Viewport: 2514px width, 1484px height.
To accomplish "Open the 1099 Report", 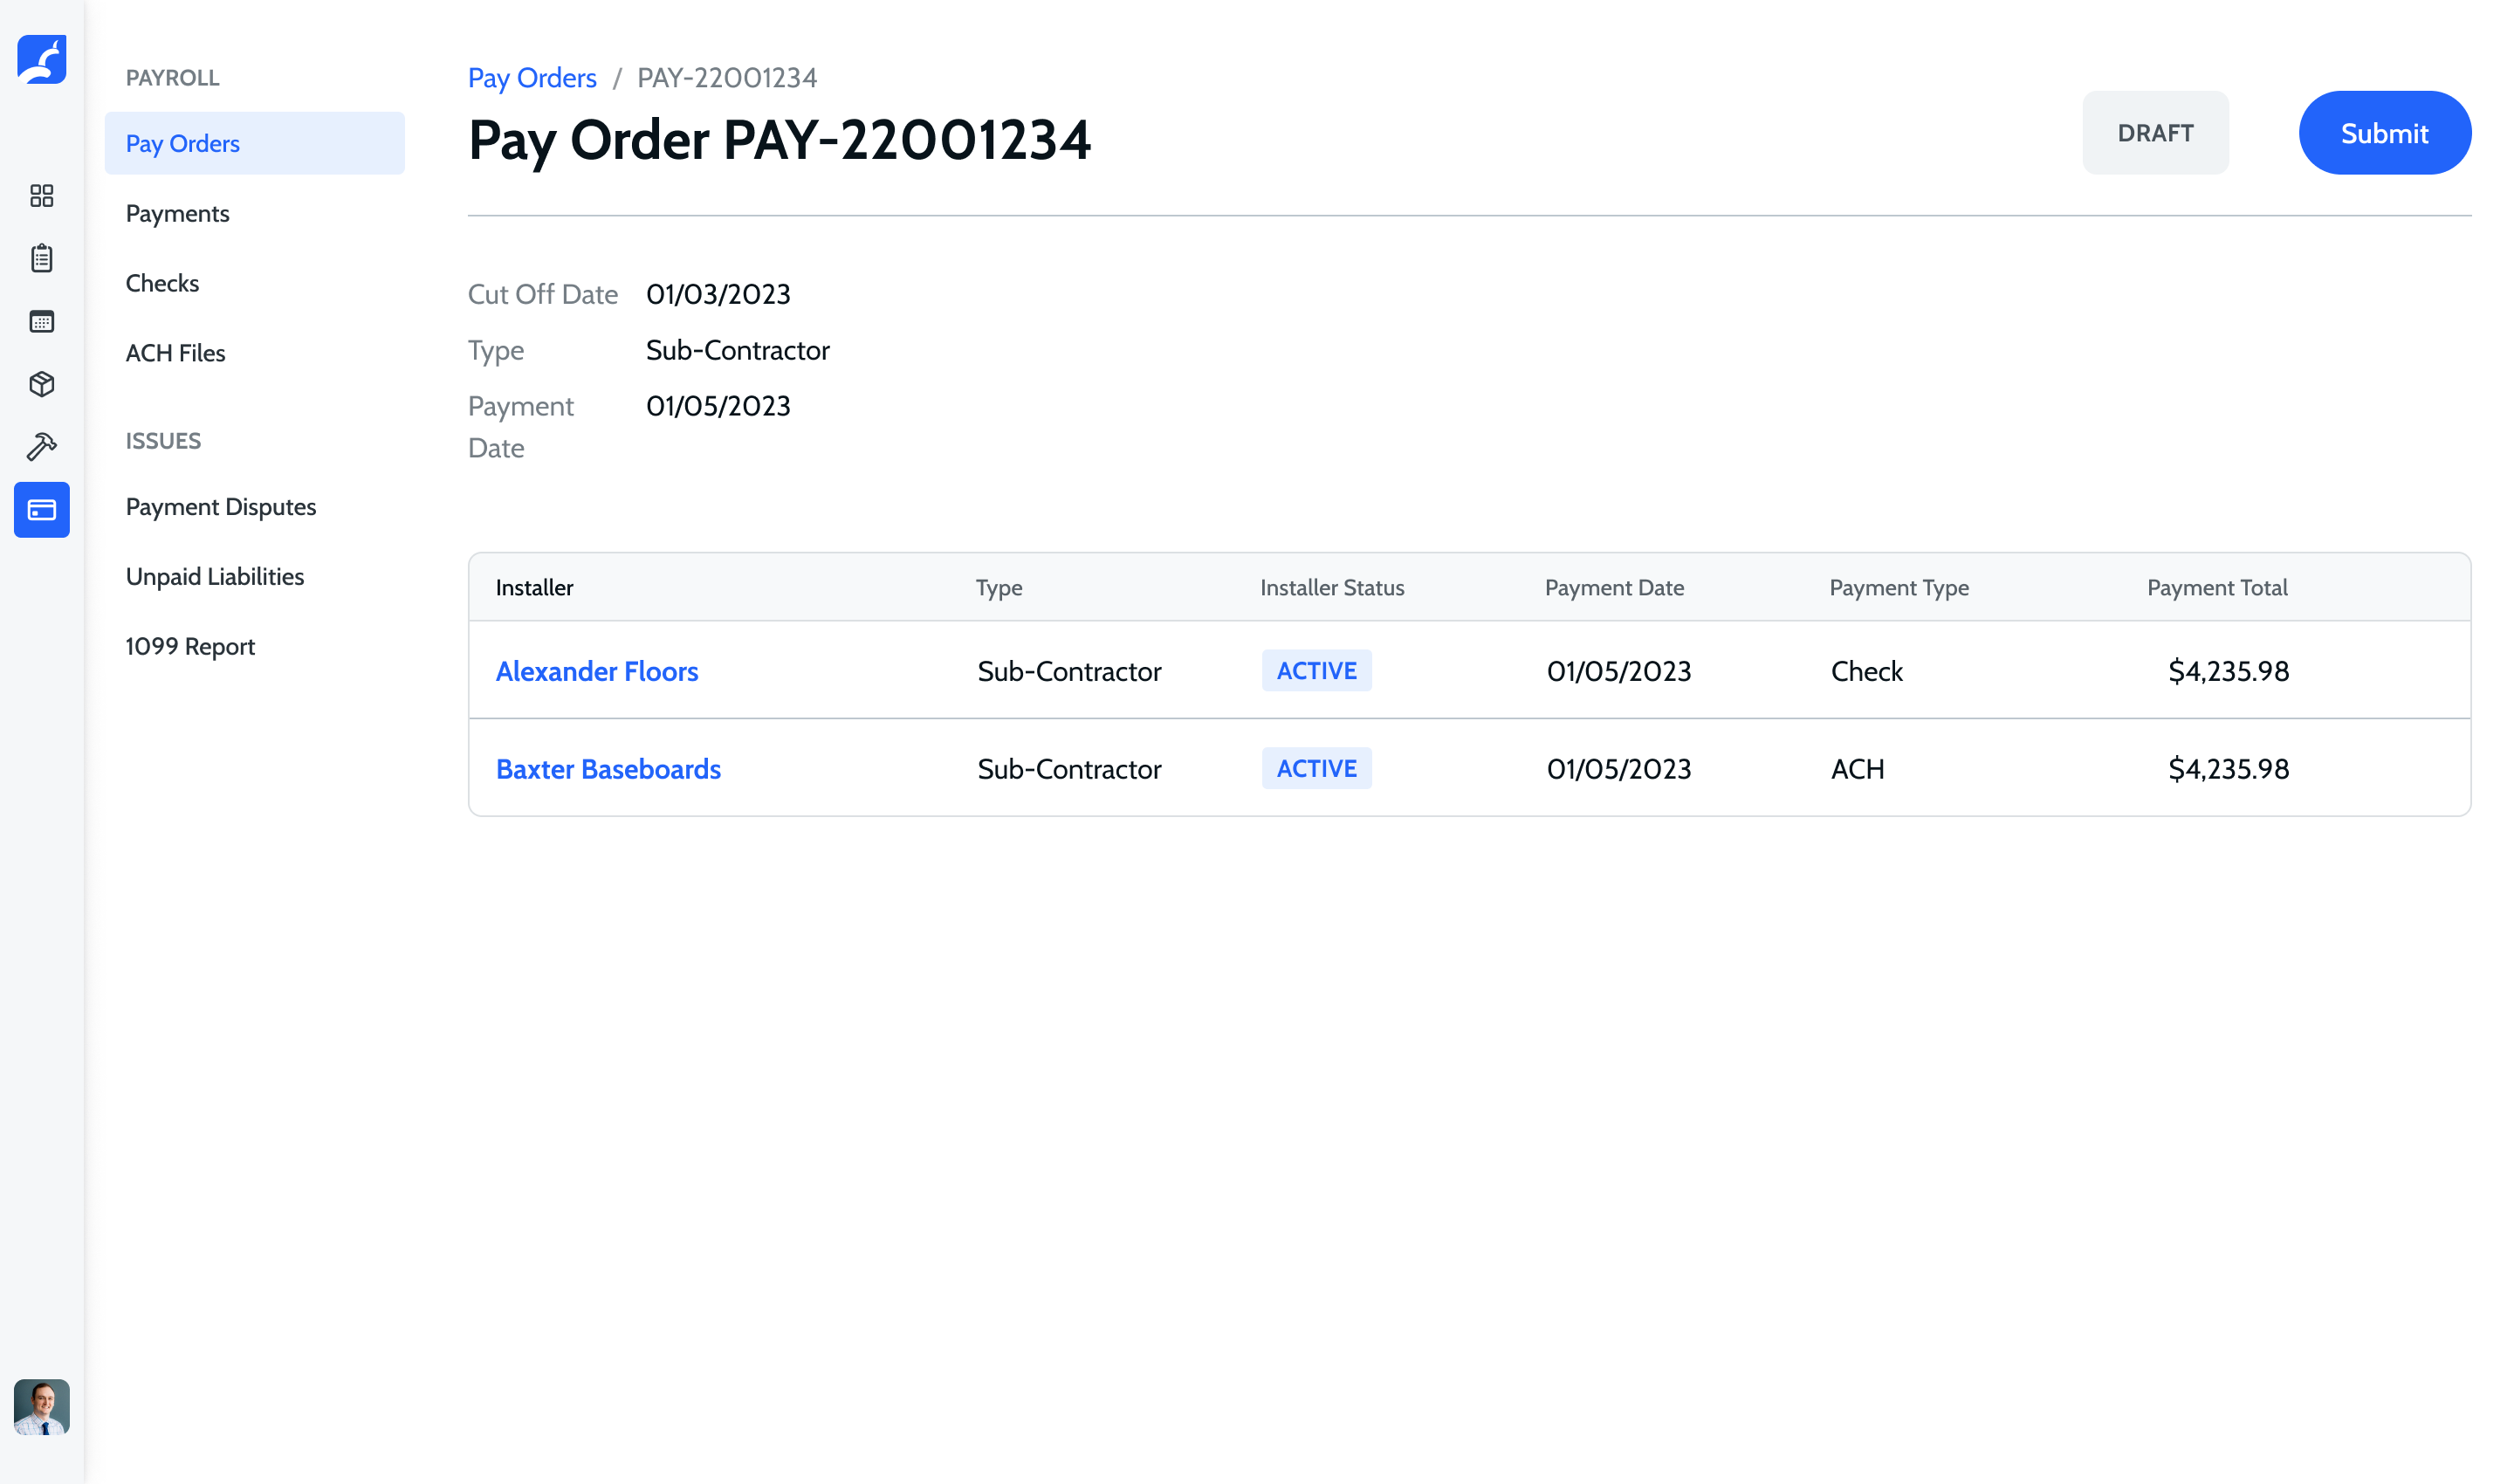I will (190, 647).
